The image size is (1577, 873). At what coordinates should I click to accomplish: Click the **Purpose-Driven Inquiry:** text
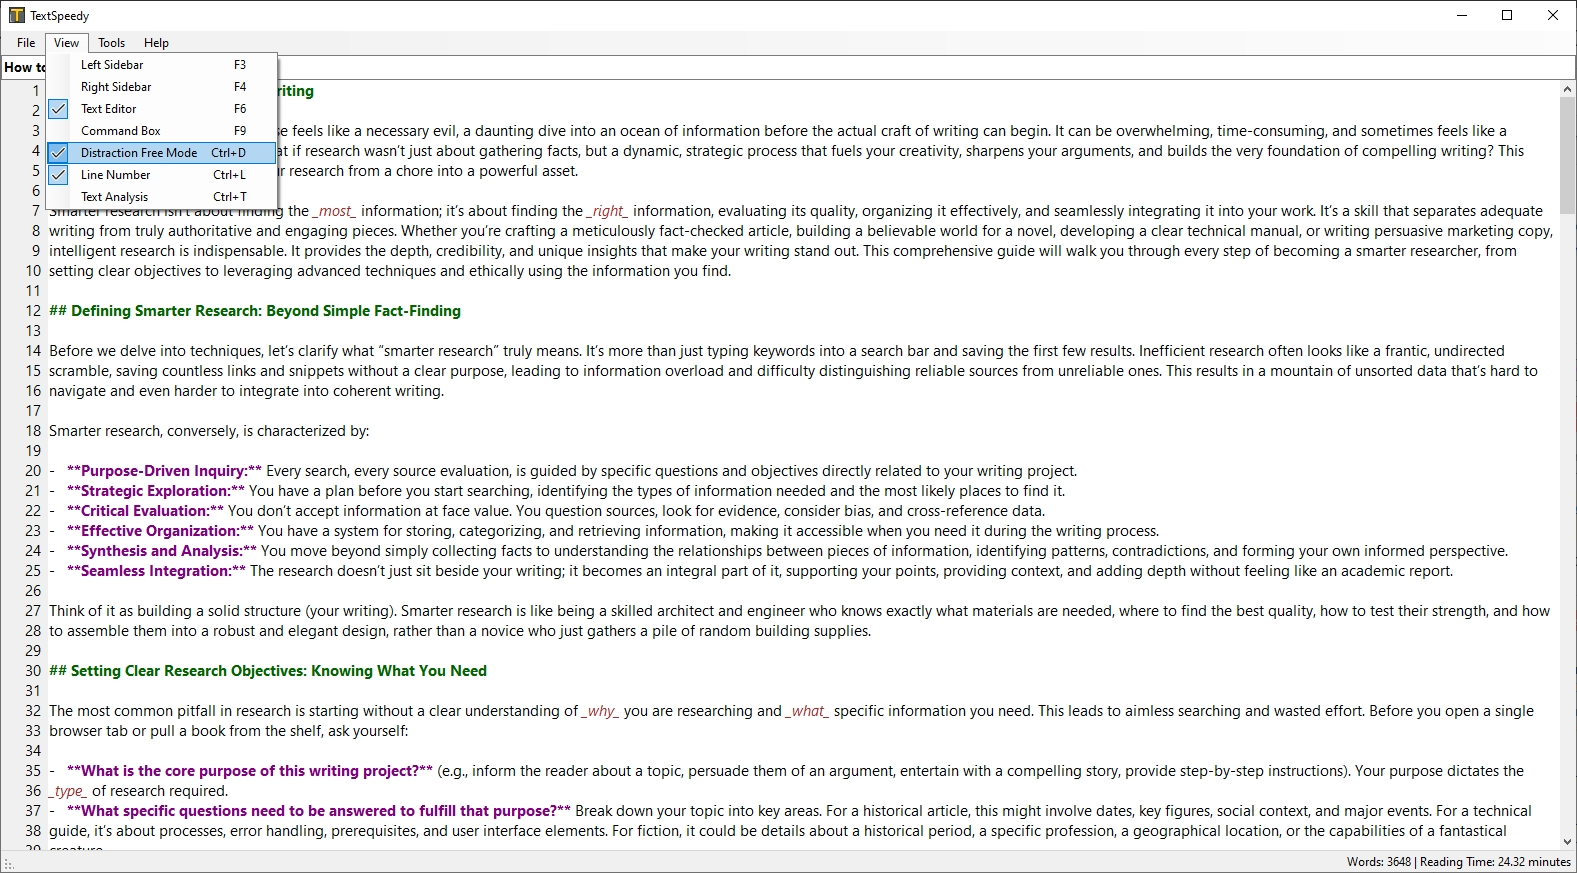[164, 471]
